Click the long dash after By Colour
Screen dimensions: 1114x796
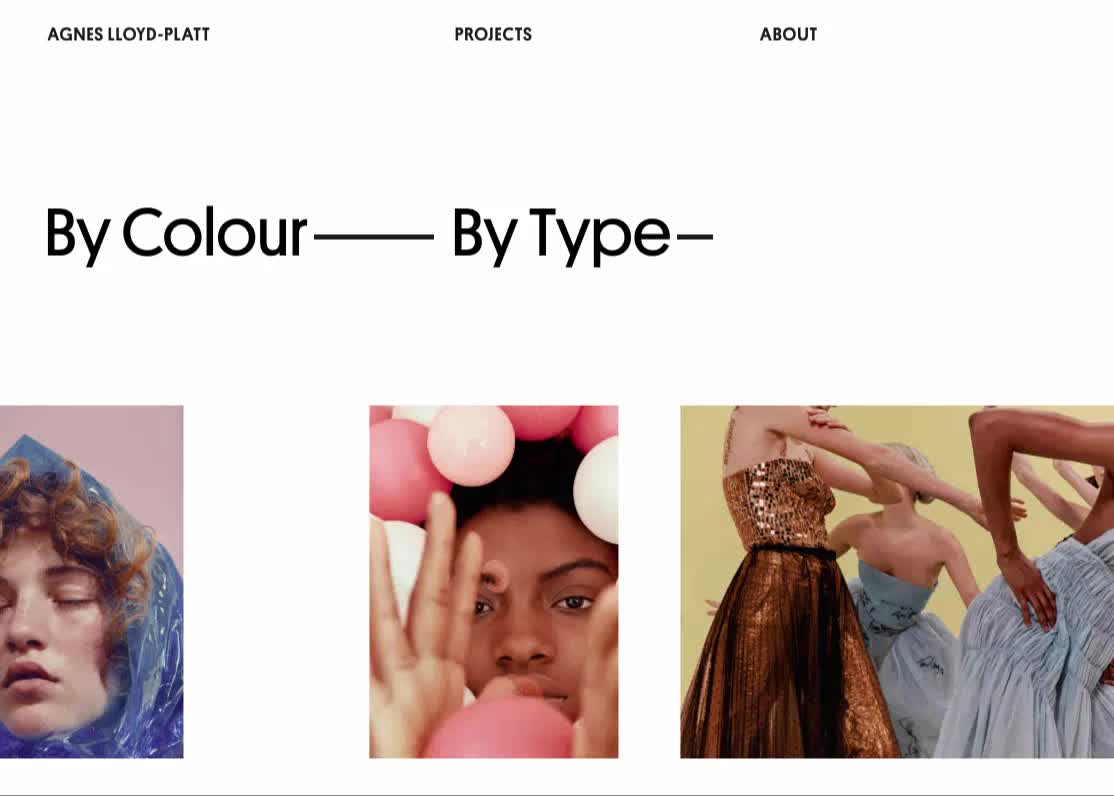(374, 237)
